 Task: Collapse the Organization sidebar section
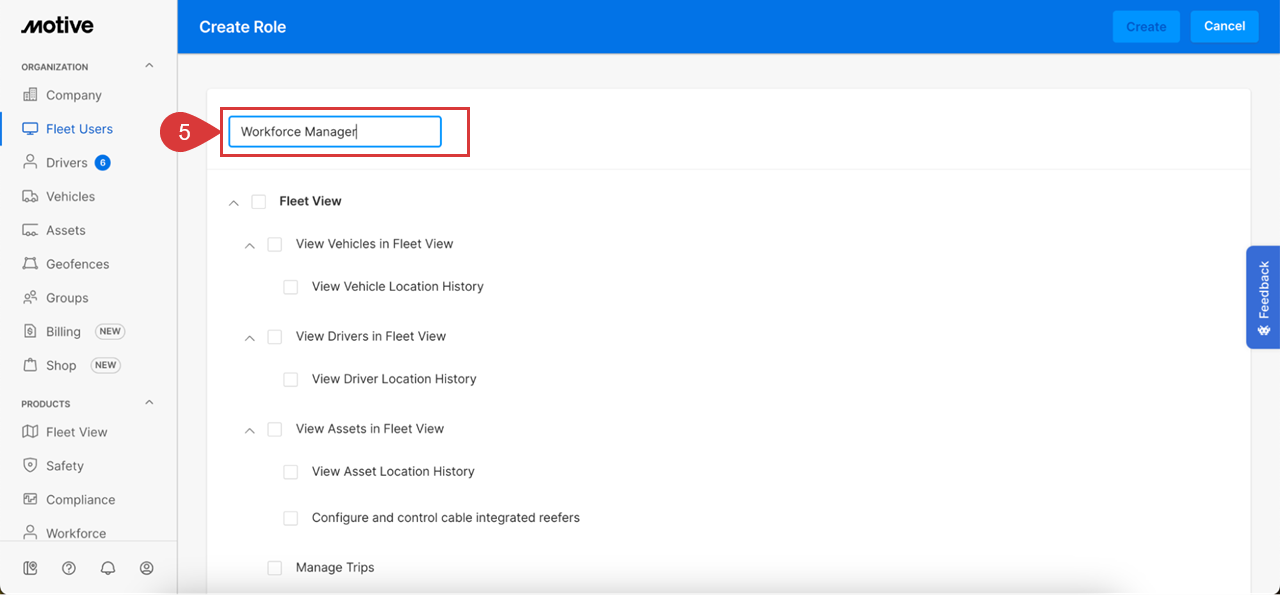[x=150, y=67]
